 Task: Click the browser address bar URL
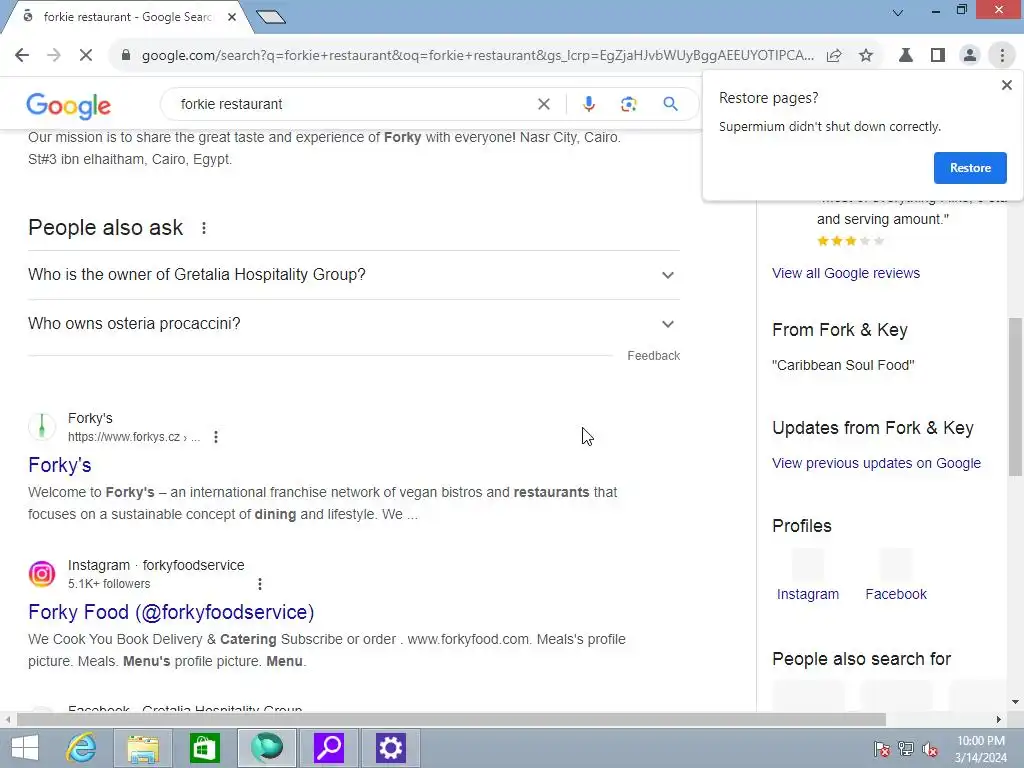pyautogui.click(x=477, y=56)
